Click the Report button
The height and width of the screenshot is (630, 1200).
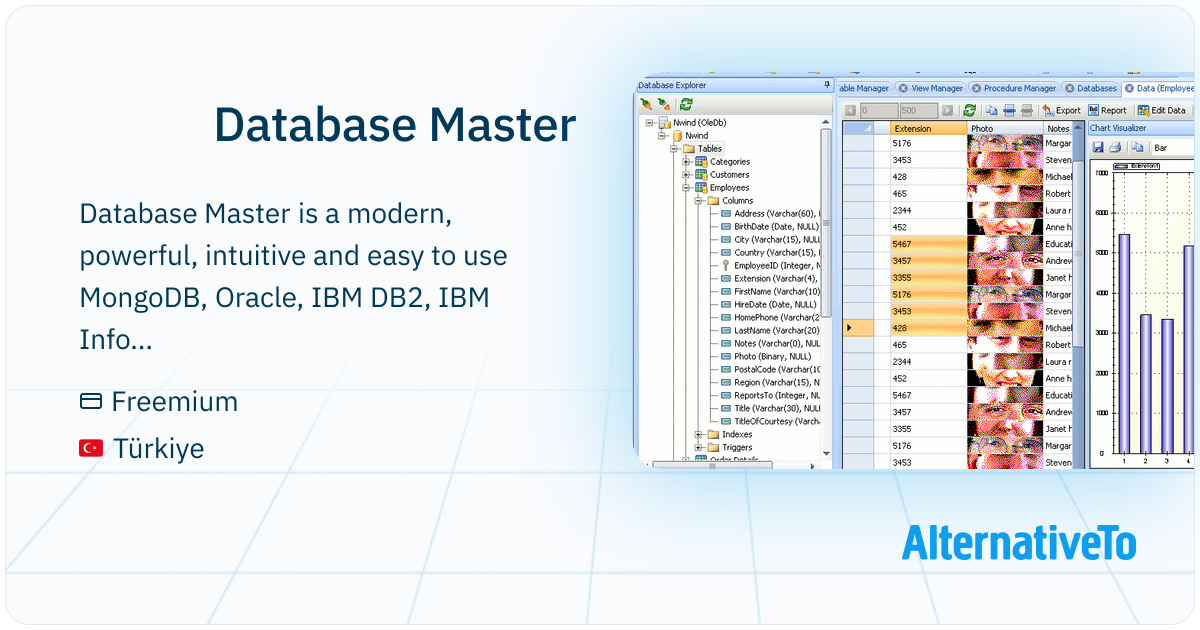pos(1107,110)
